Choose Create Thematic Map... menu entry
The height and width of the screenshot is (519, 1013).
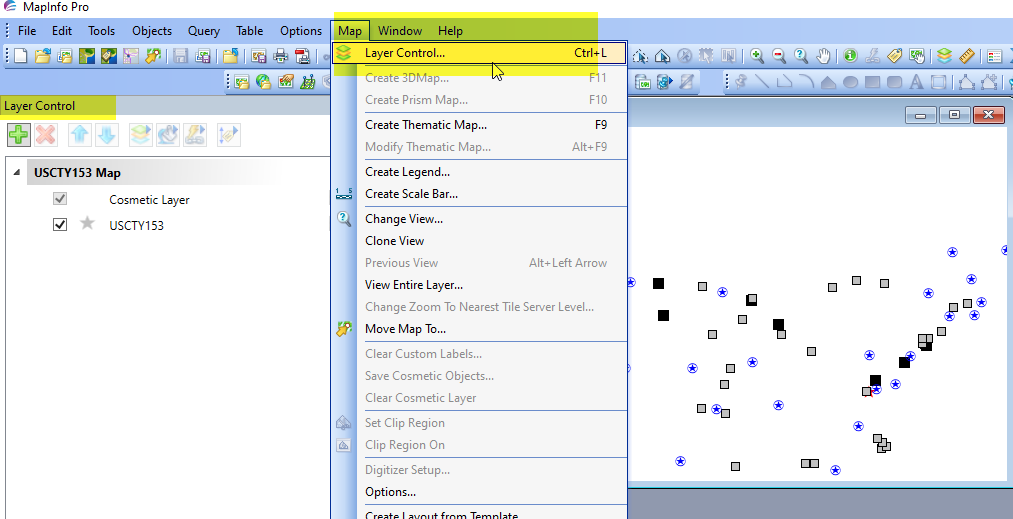pos(479,125)
